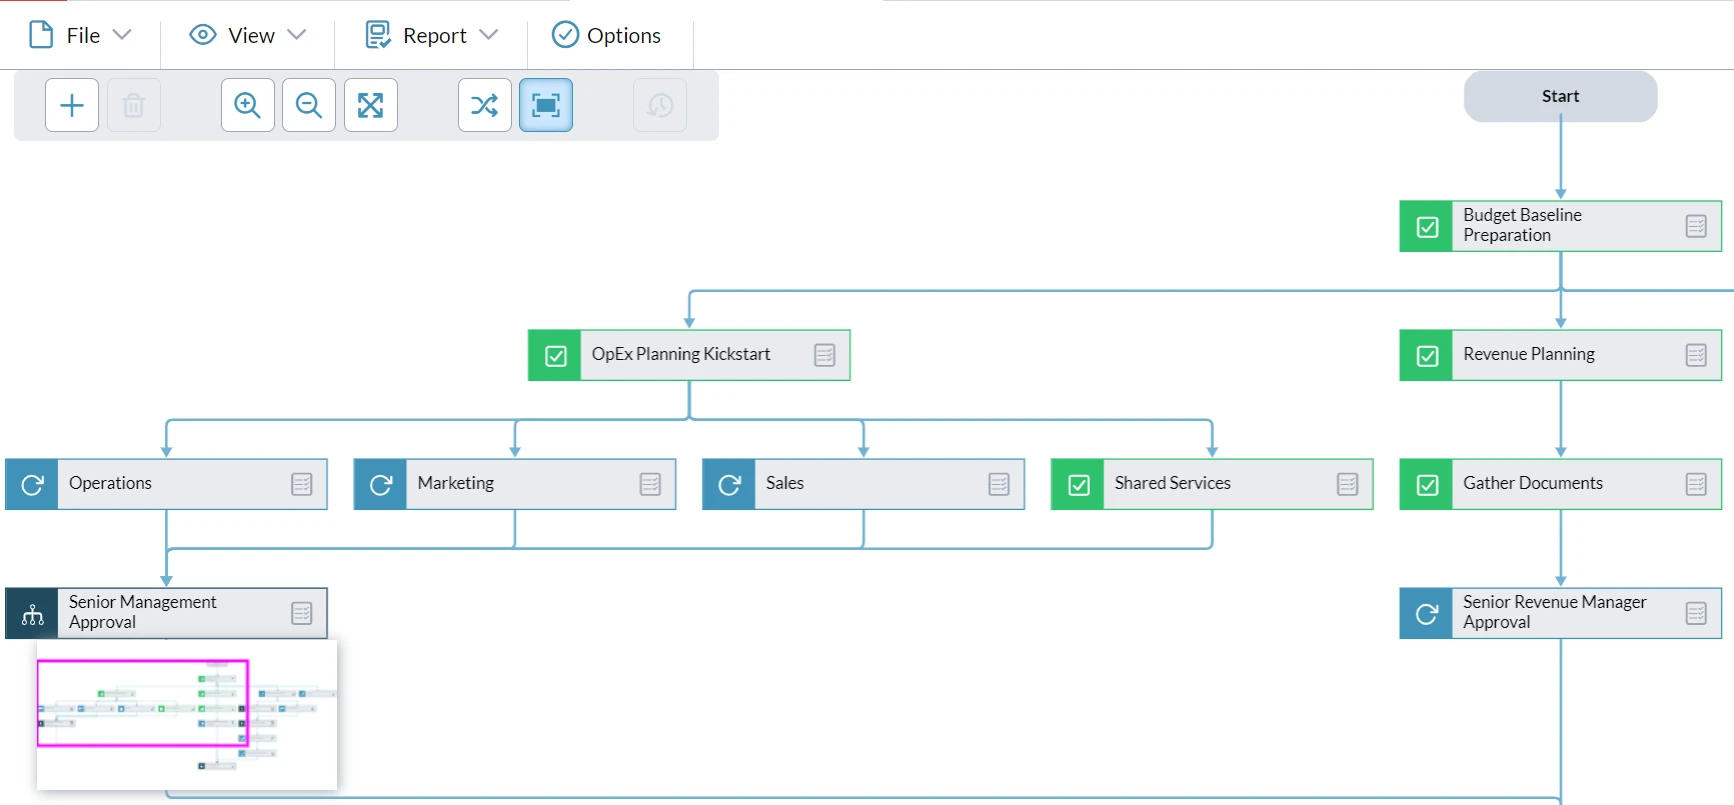Open the Senior Management Approval details icon

(x=301, y=613)
